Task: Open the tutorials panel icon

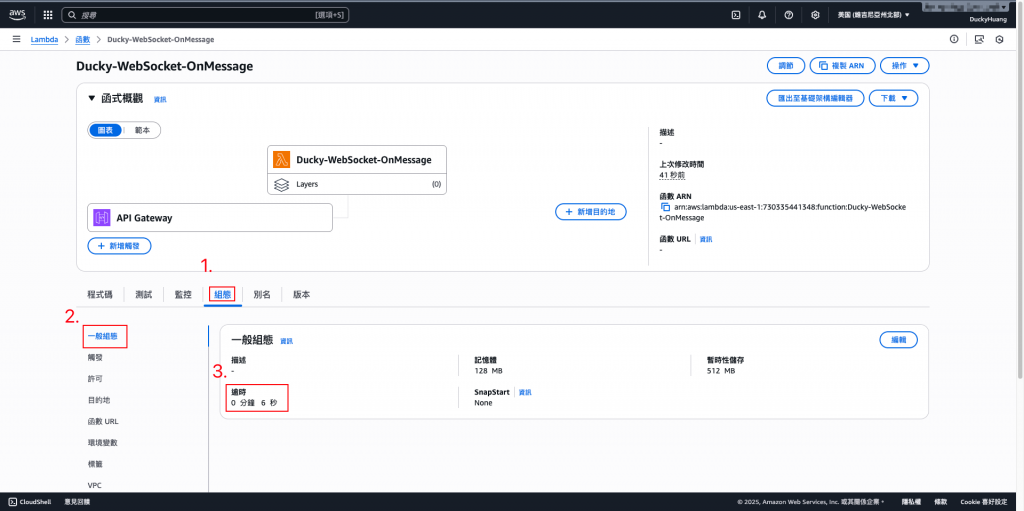Action: pos(978,39)
